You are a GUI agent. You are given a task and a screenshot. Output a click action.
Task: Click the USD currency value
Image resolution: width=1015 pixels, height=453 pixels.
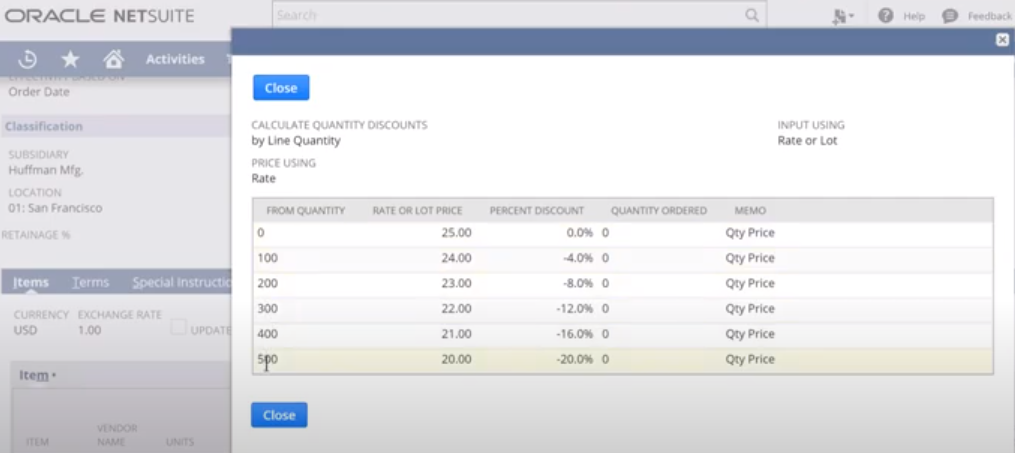point(25,330)
